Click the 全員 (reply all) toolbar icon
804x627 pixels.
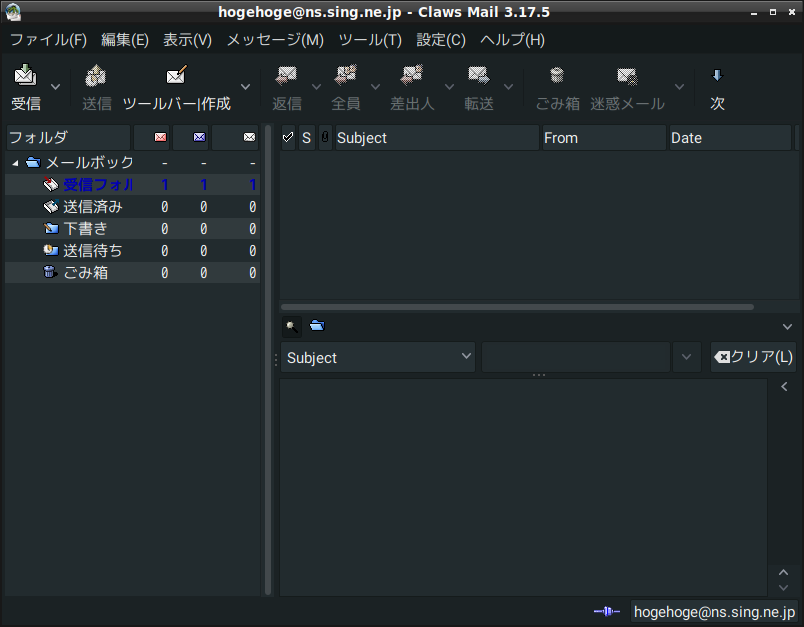(x=346, y=75)
